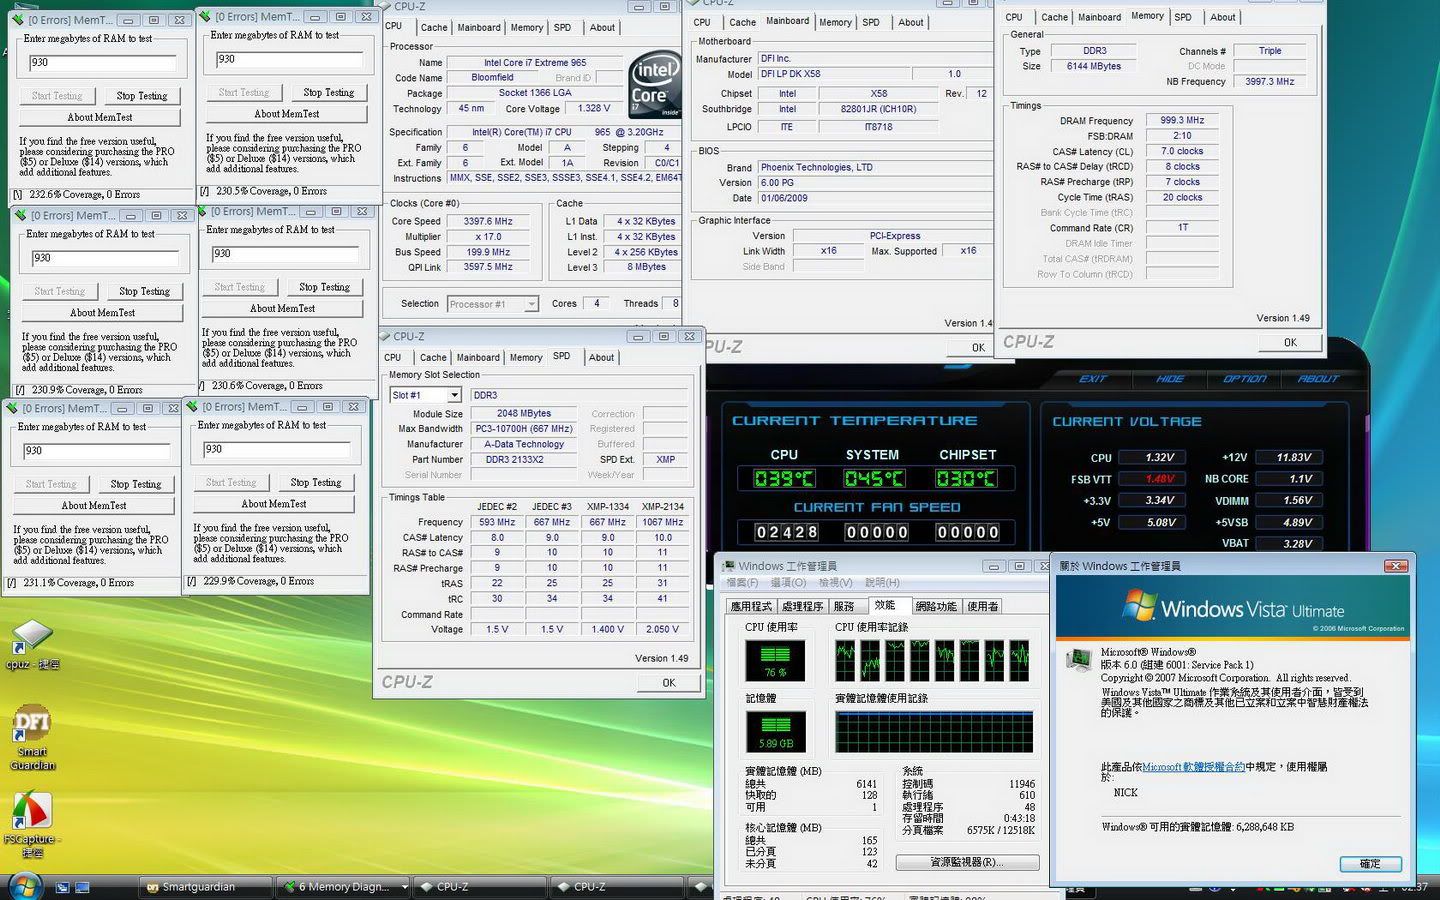Open the cpuz shortcut desktop icon
1440x900 pixels.
[32, 645]
